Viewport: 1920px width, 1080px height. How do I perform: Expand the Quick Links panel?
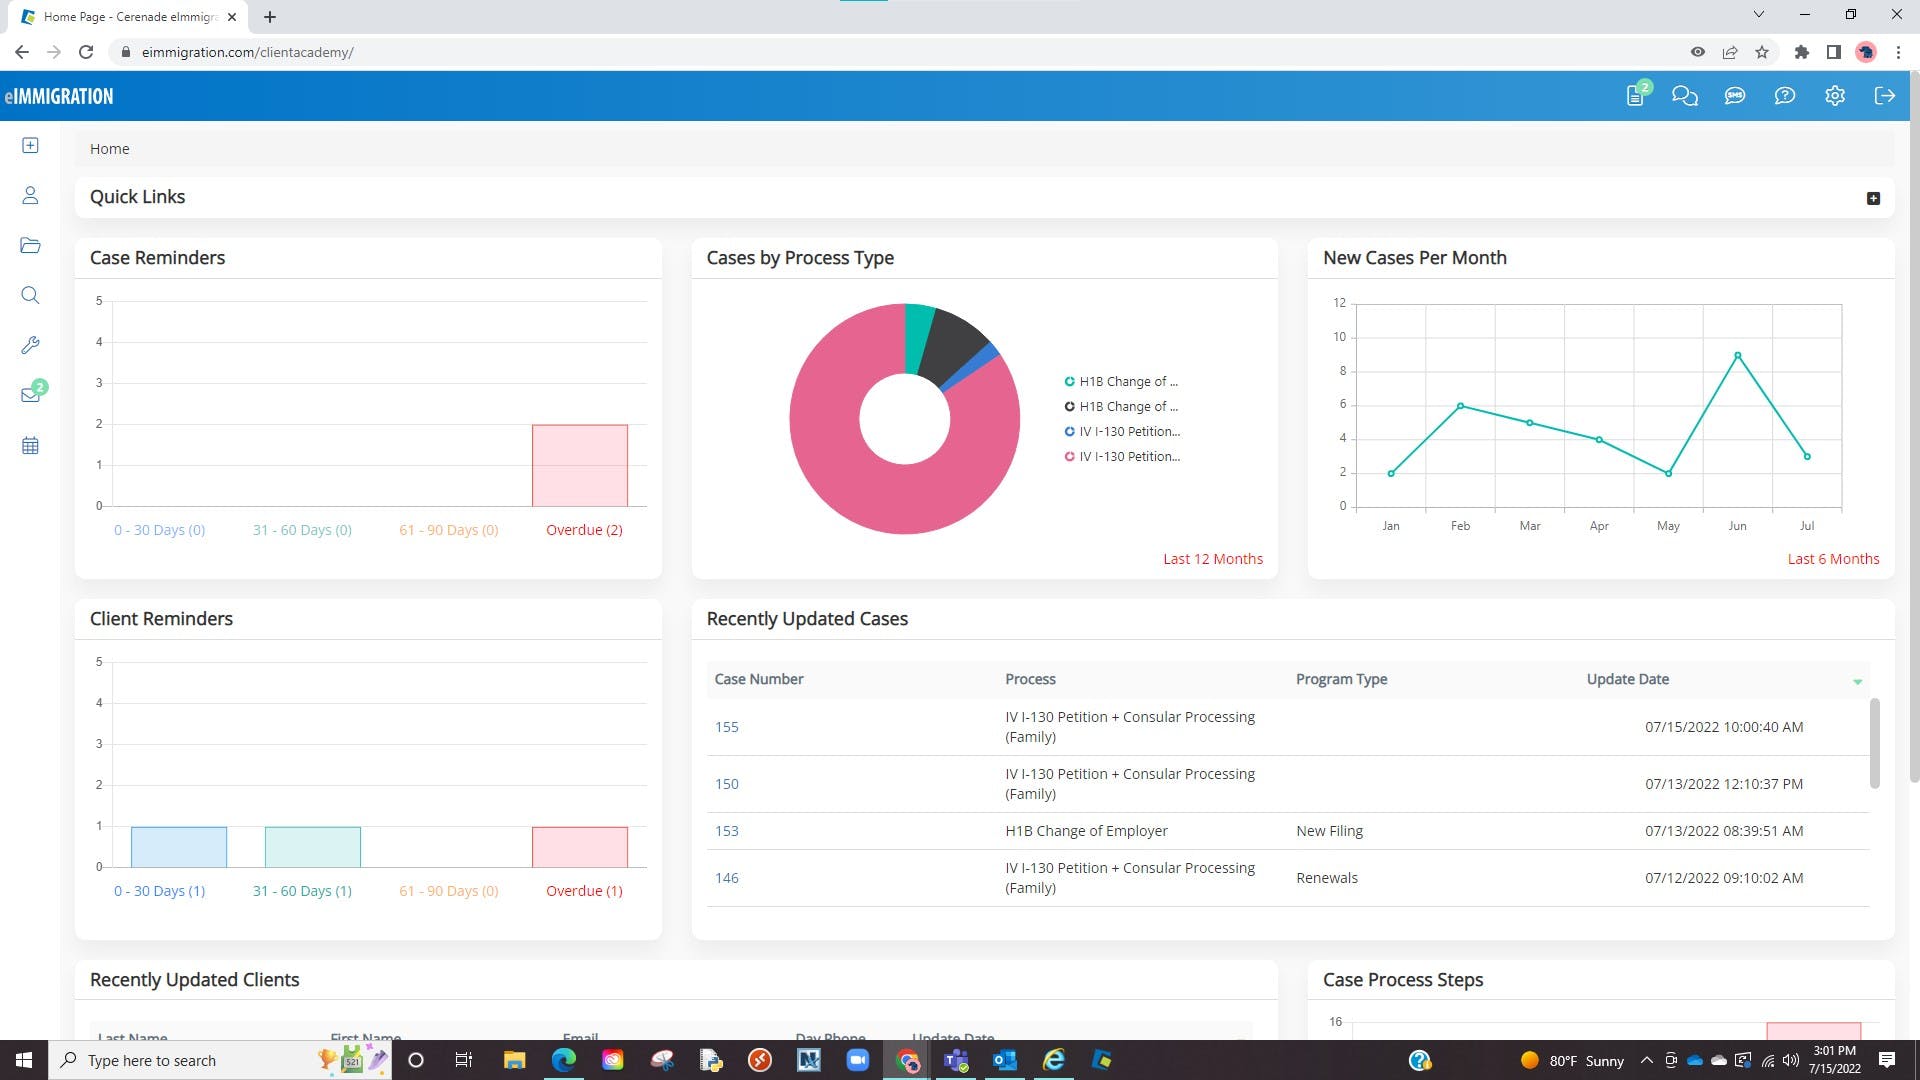(1873, 198)
